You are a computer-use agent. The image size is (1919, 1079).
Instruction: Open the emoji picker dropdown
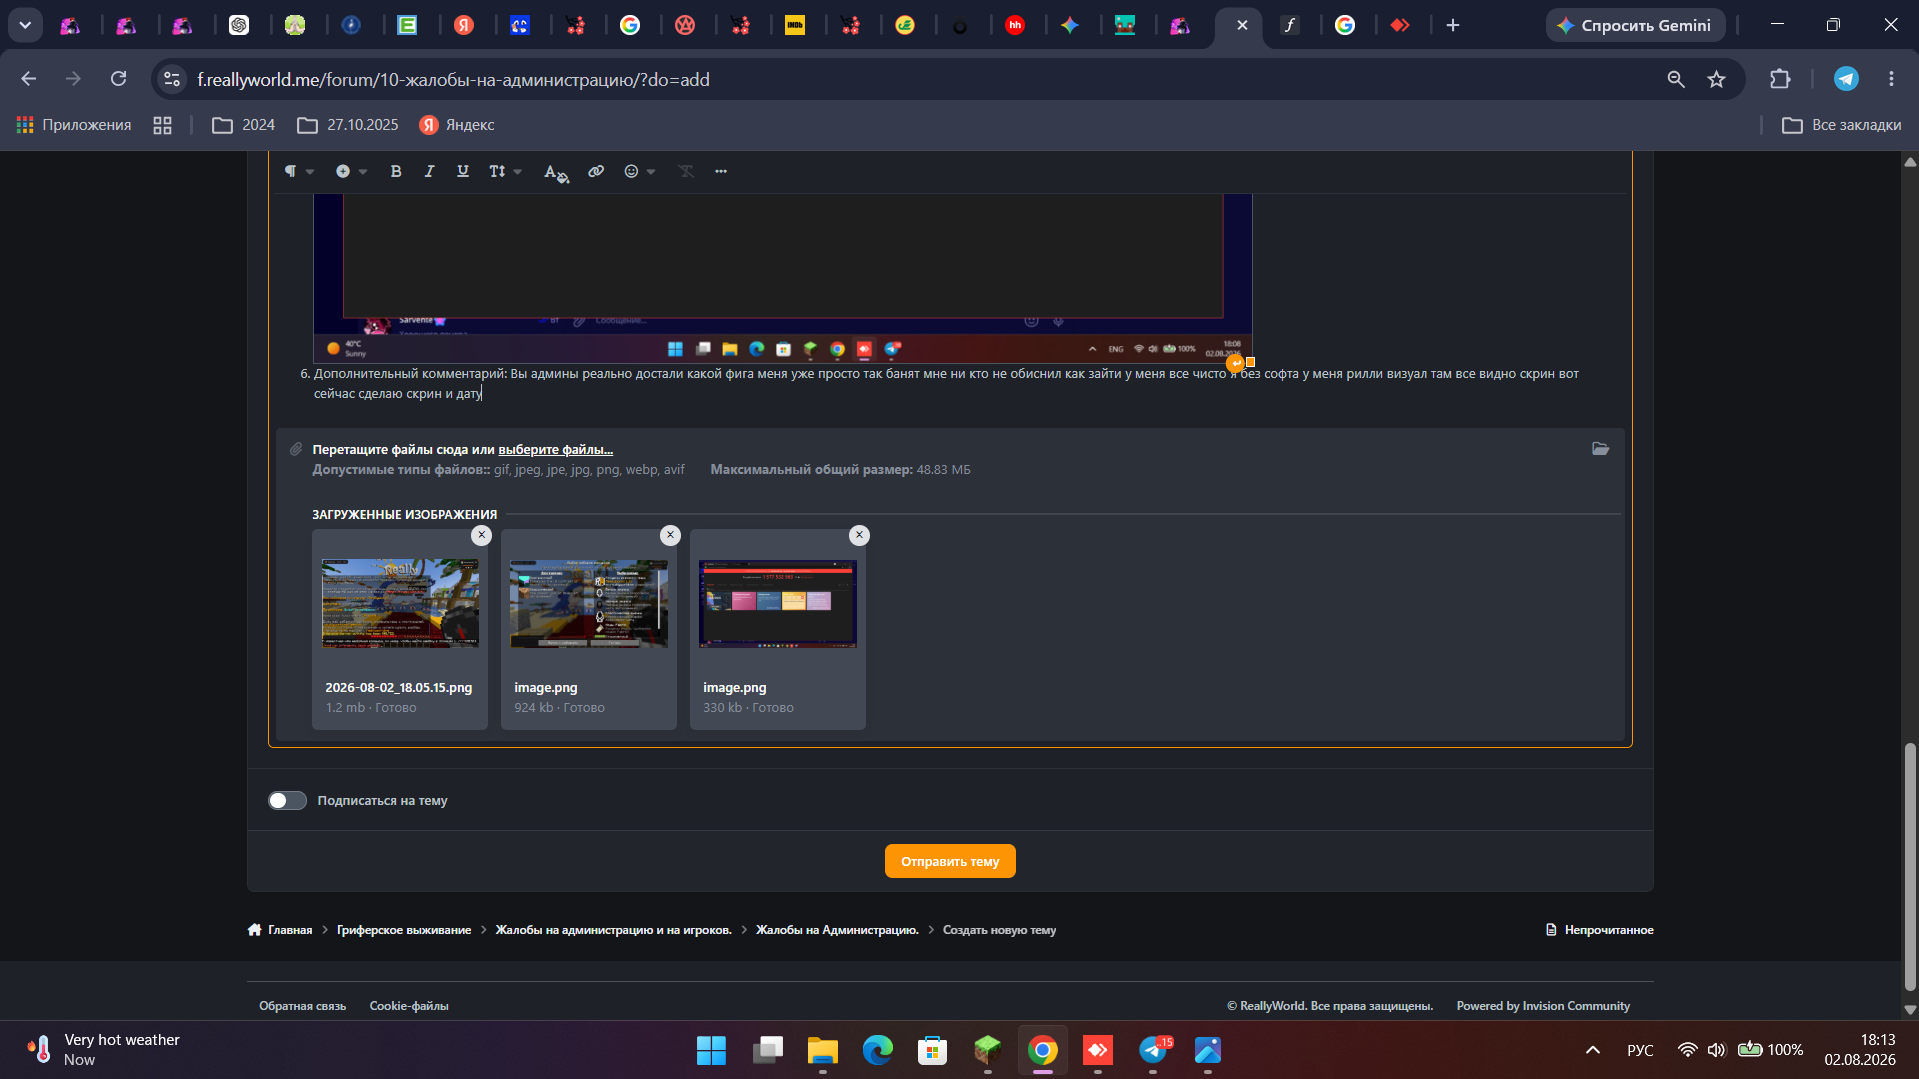coord(640,171)
